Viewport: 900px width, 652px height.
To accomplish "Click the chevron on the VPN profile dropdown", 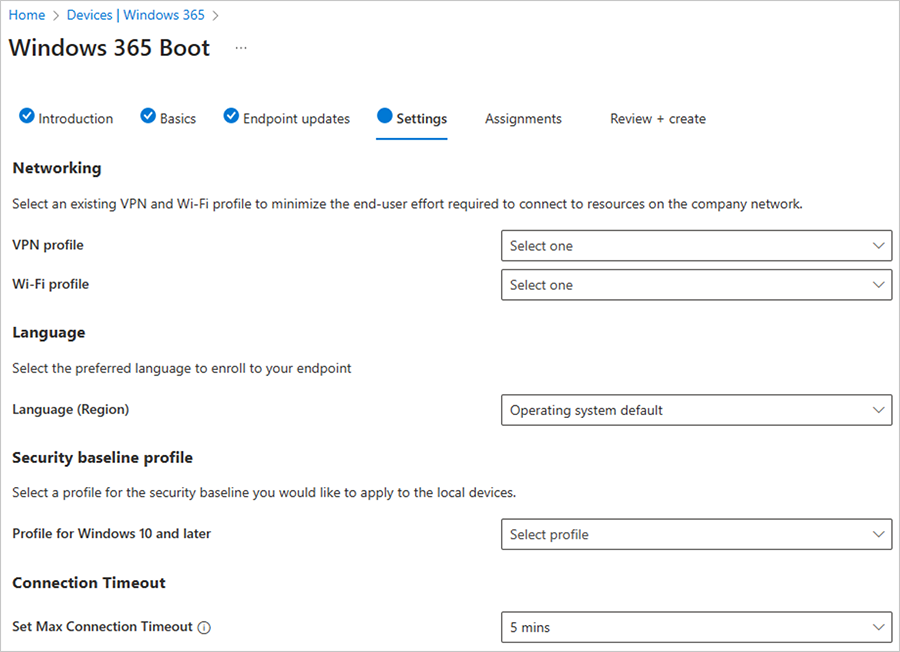I will pyautogui.click(x=878, y=245).
